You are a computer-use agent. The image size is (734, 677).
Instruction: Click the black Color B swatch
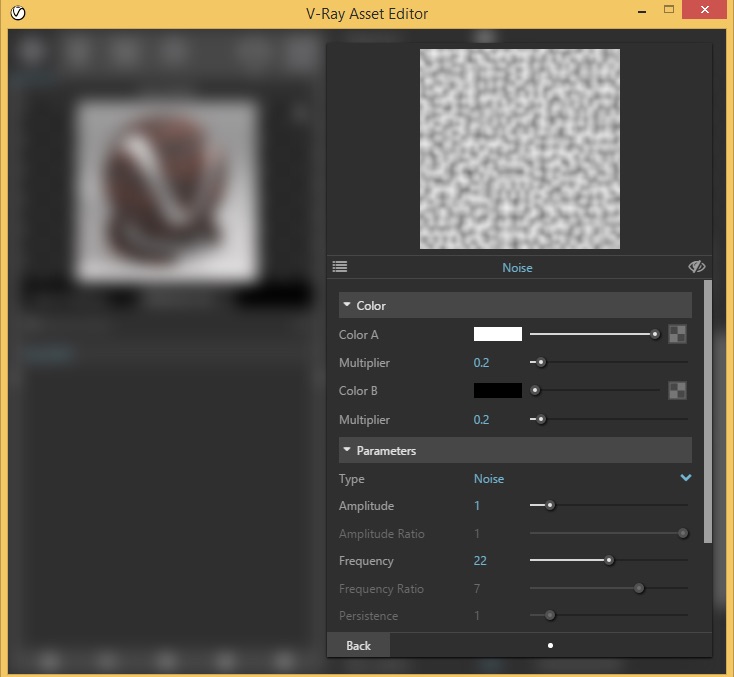click(x=498, y=390)
